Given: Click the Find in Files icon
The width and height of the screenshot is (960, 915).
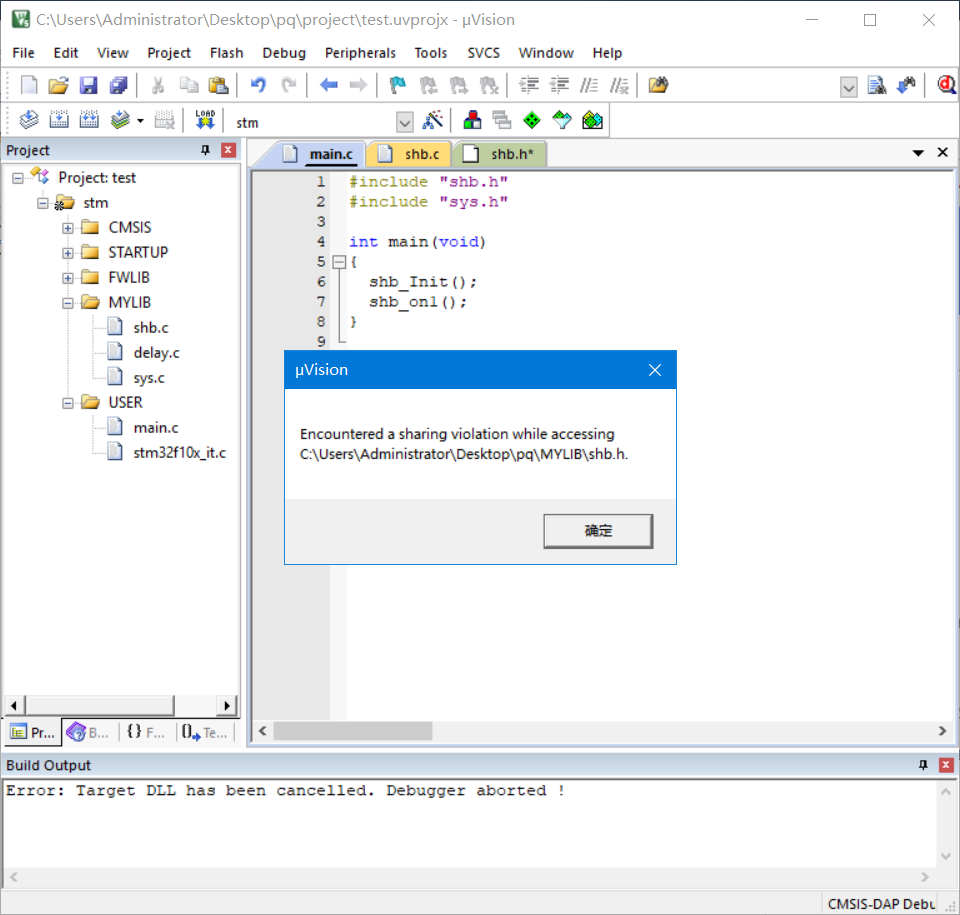Looking at the screenshot, I should coord(658,85).
